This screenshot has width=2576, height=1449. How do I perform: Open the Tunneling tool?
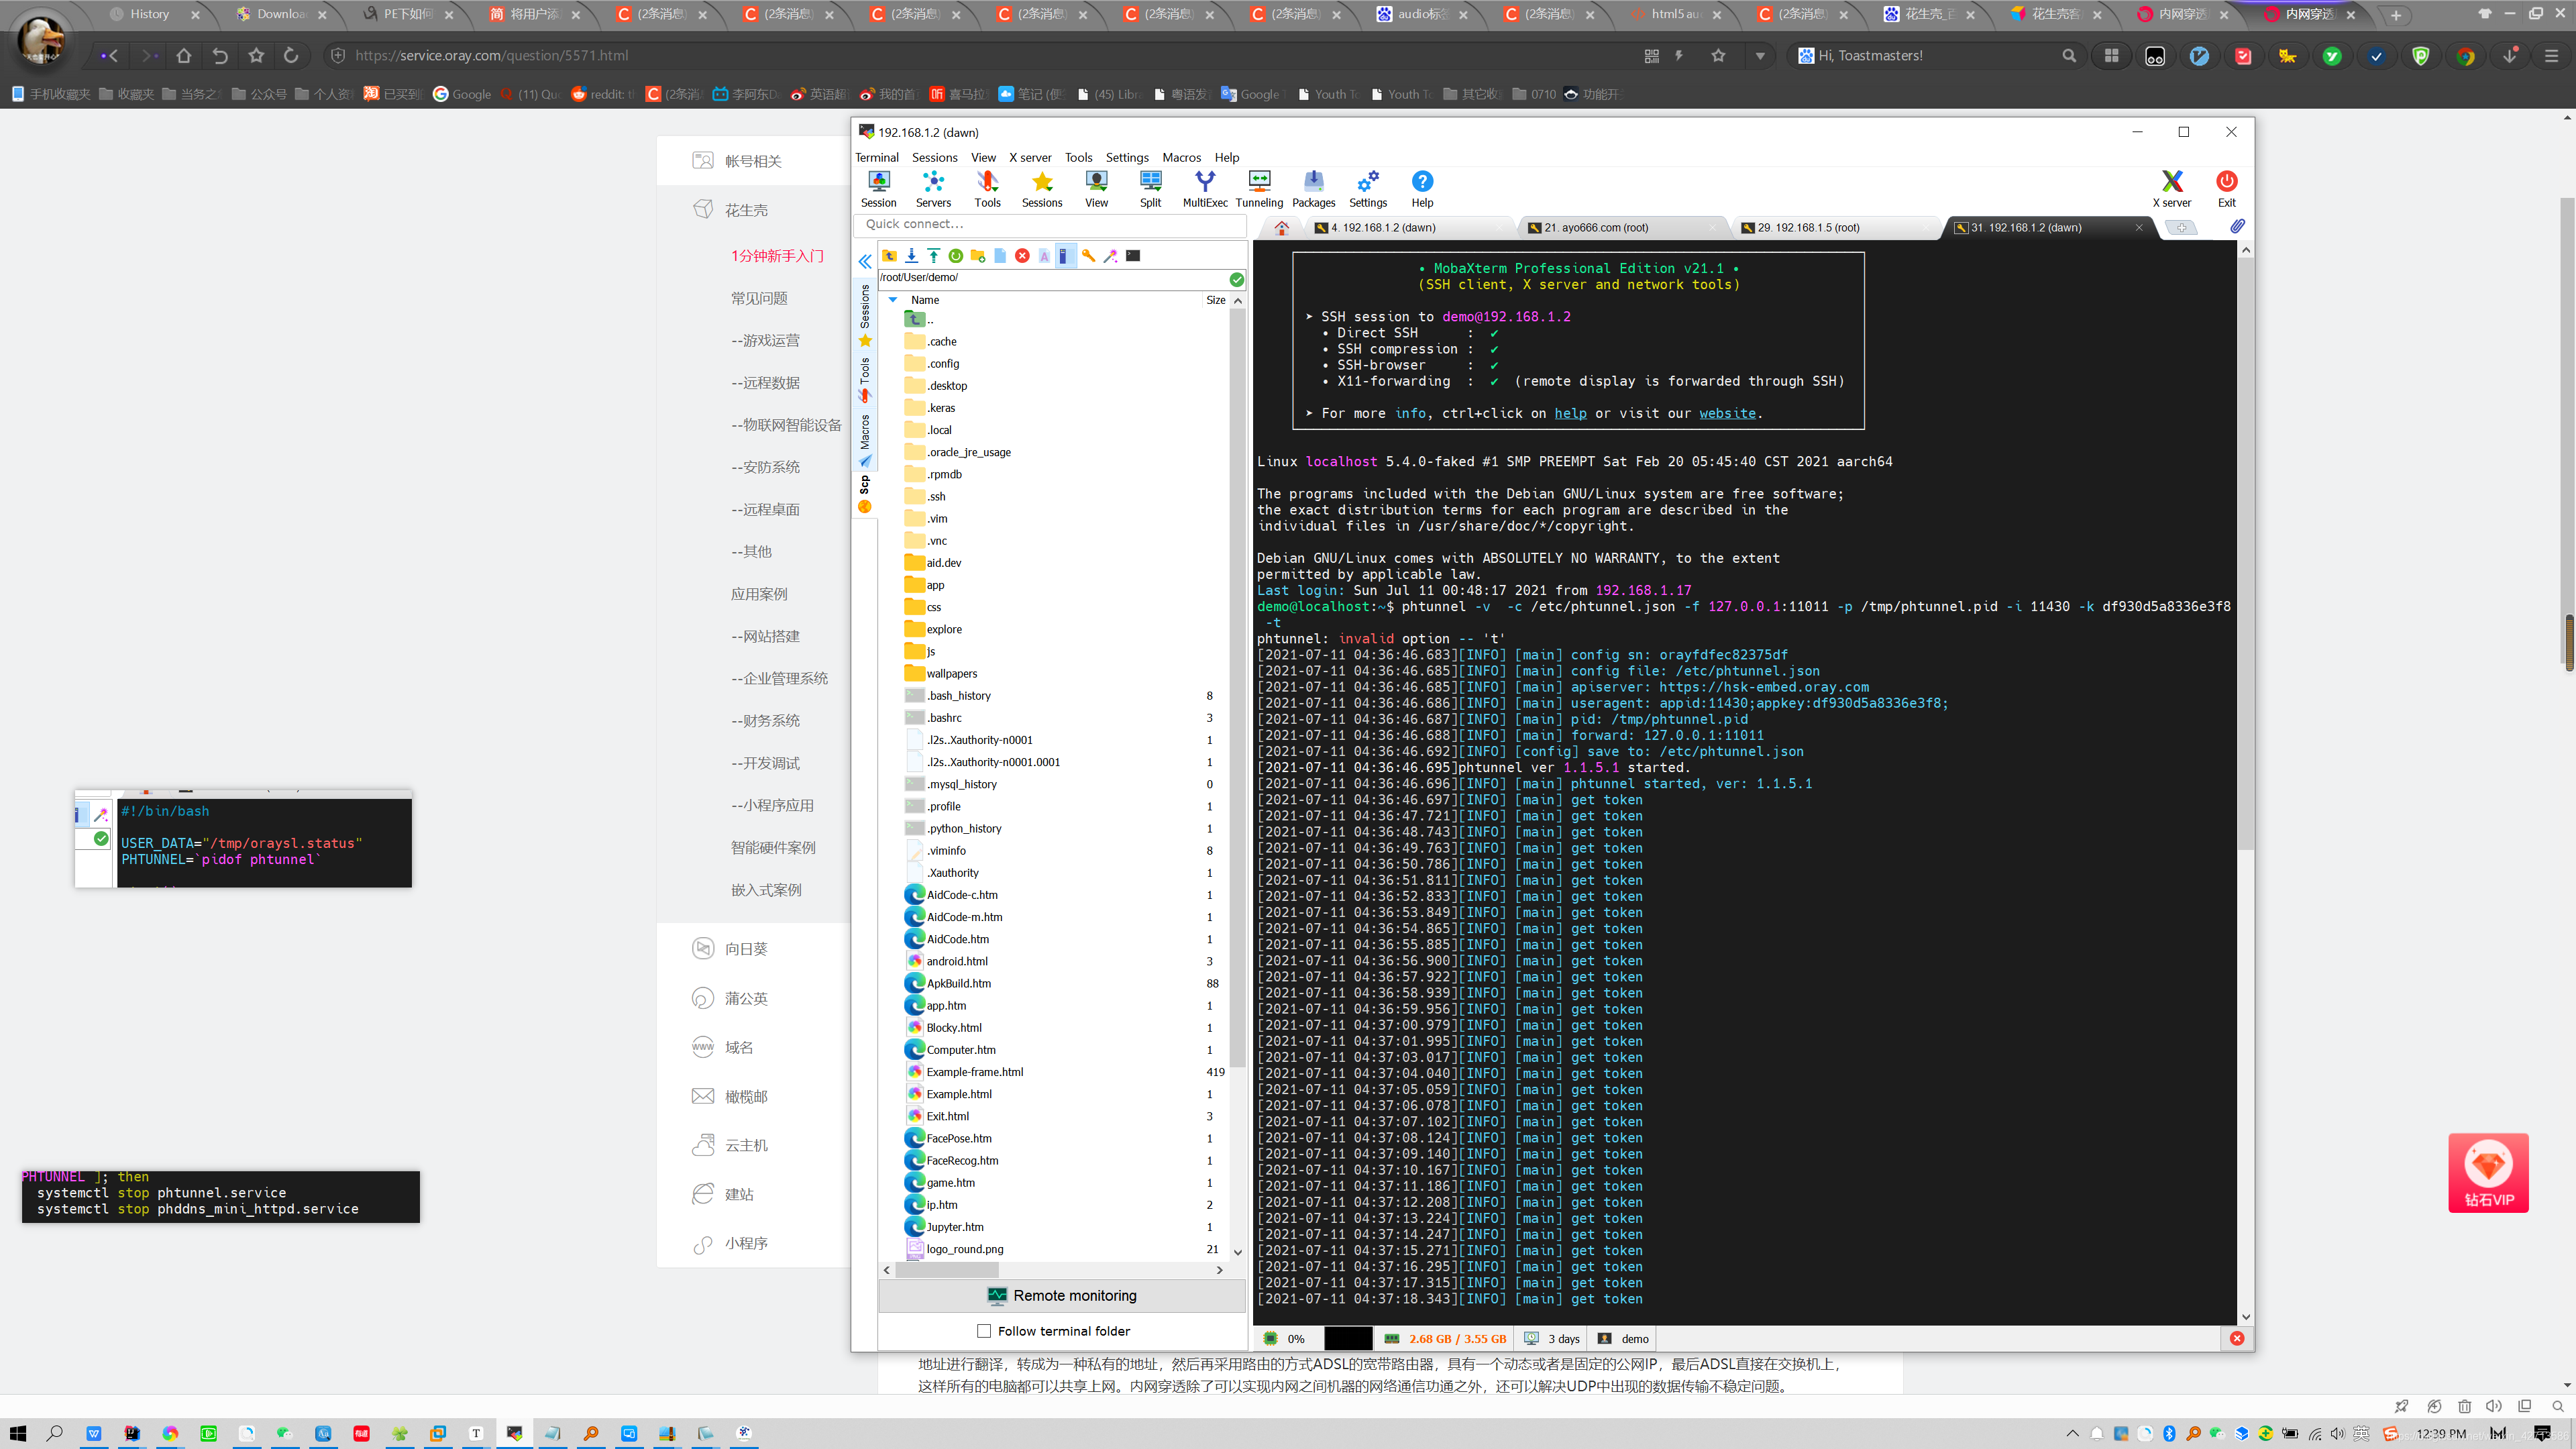1259,187
